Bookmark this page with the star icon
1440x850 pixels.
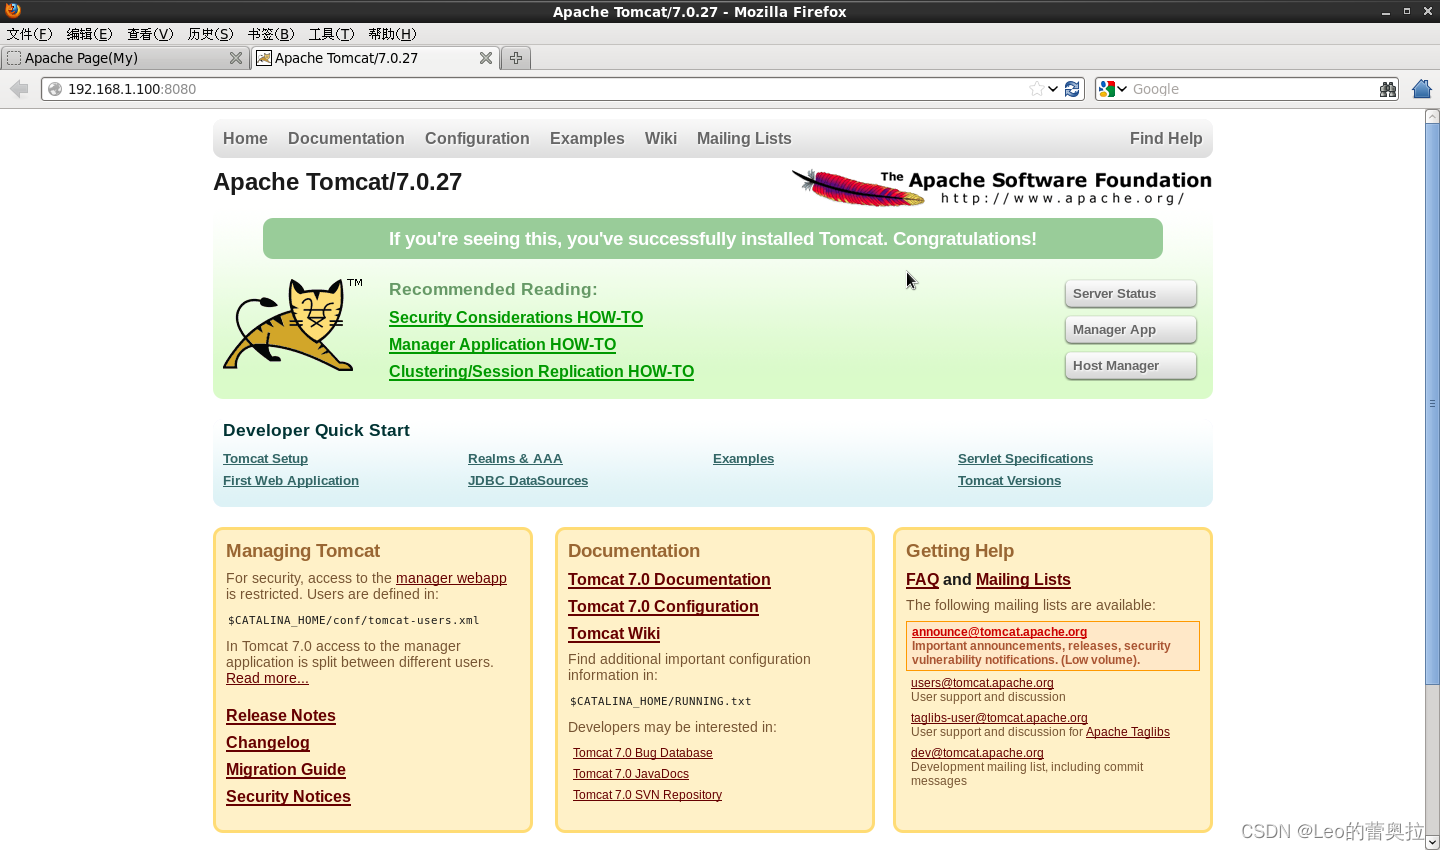coord(1037,89)
